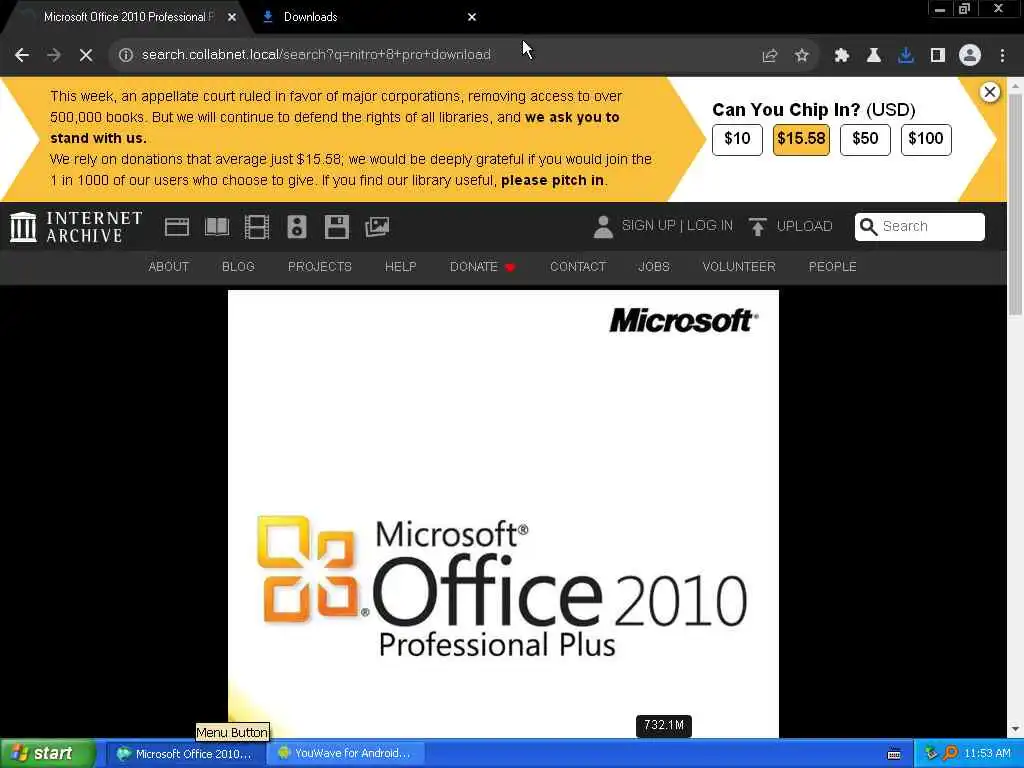Bookmark this page with the star icon
Viewport: 1024px width, 768px height.
802,56
